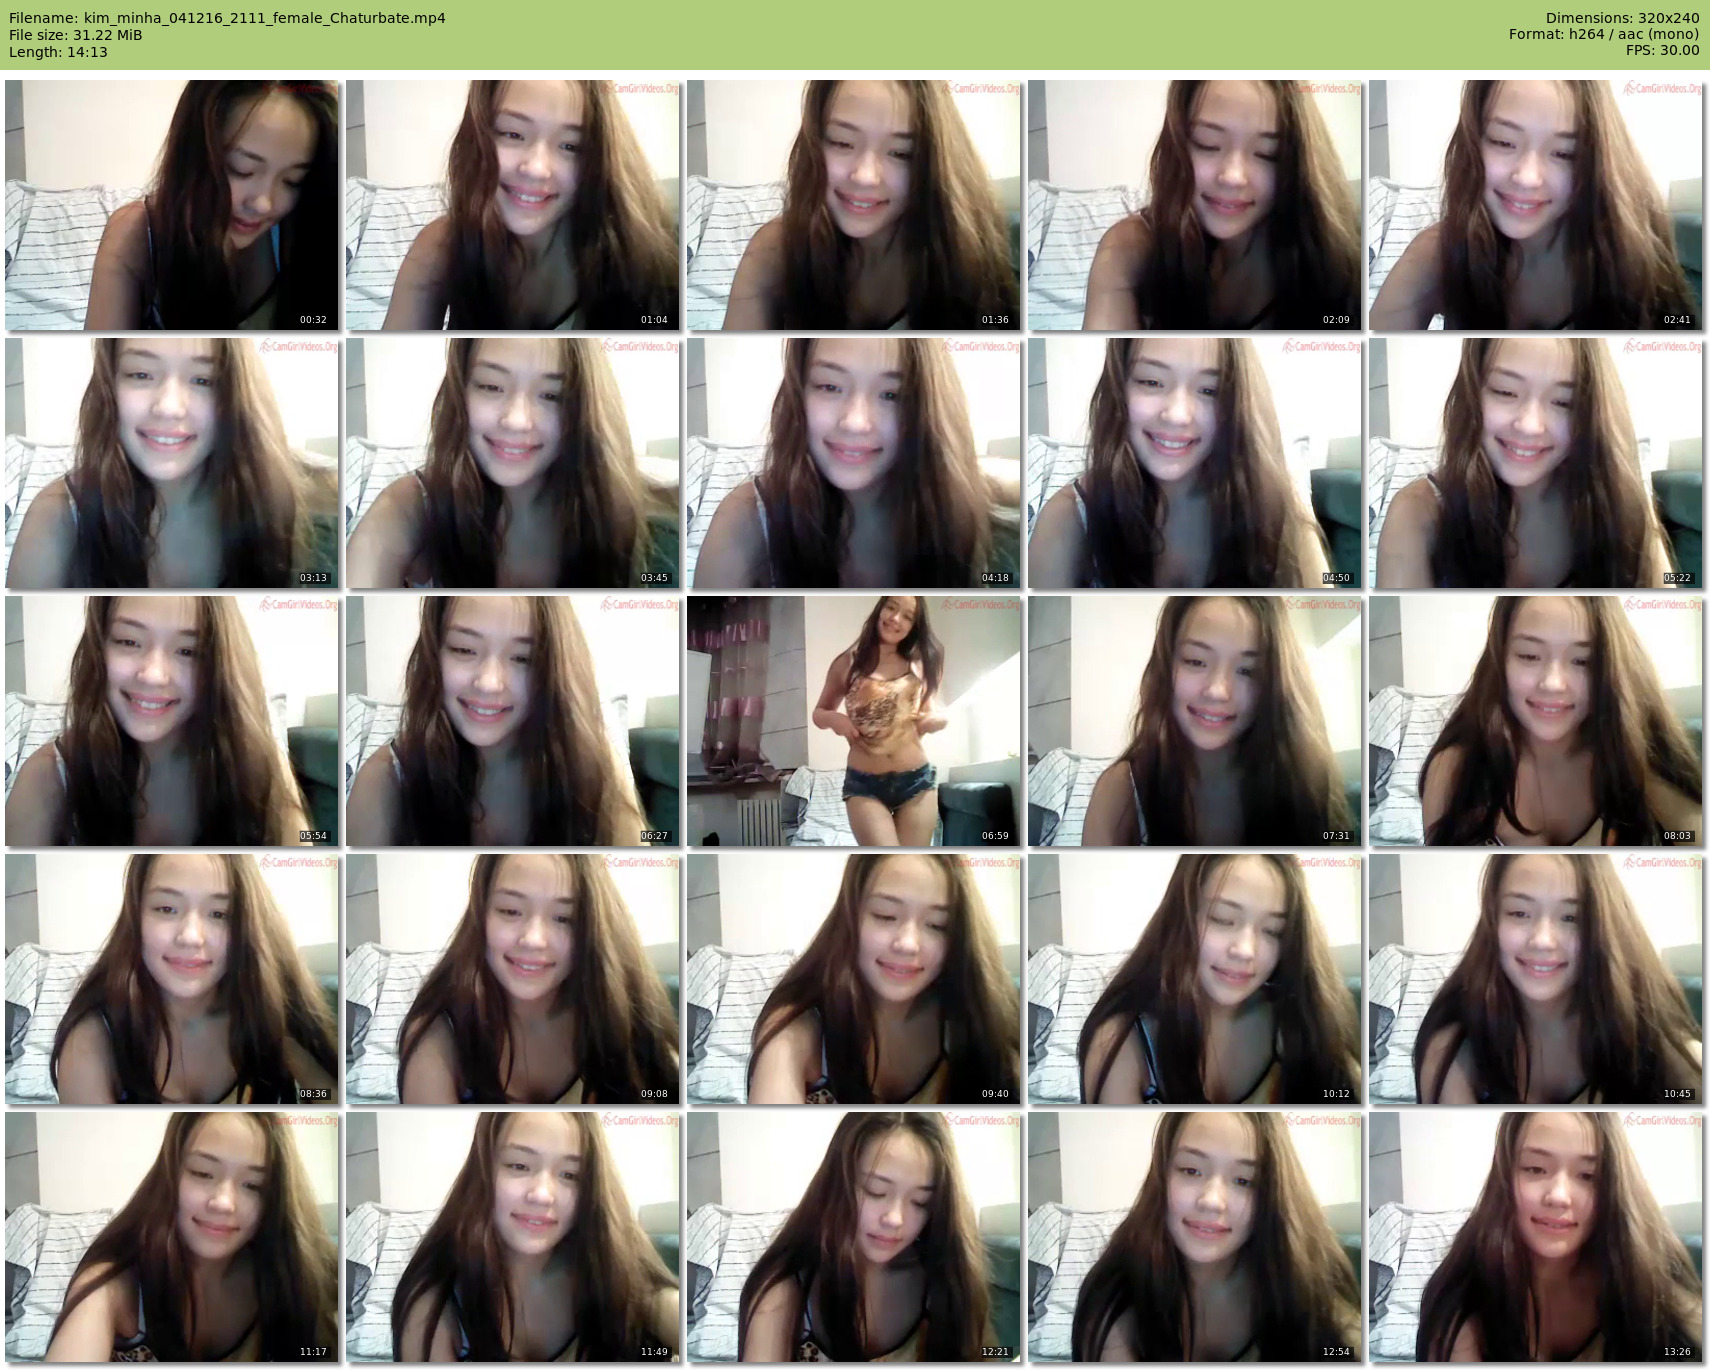Open the thumbnail marked 01:36
1710x1370 pixels.
[x=854, y=205]
